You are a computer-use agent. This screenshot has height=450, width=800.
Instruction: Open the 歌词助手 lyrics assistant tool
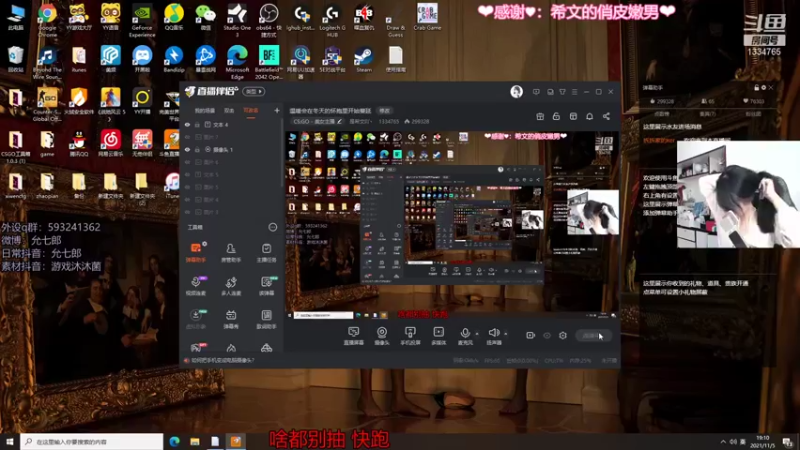266,319
